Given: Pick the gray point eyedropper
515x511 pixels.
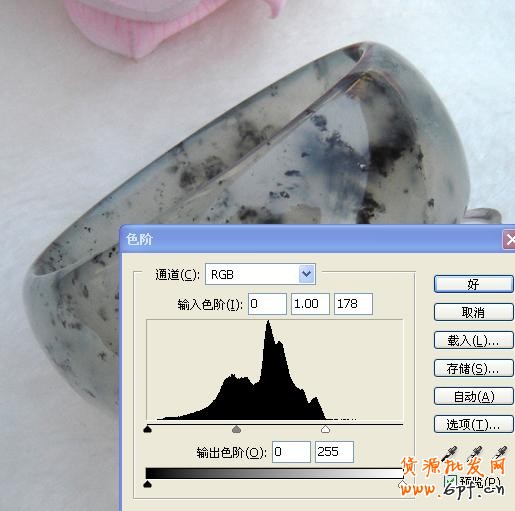Looking at the screenshot, I should tap(474, 455).
